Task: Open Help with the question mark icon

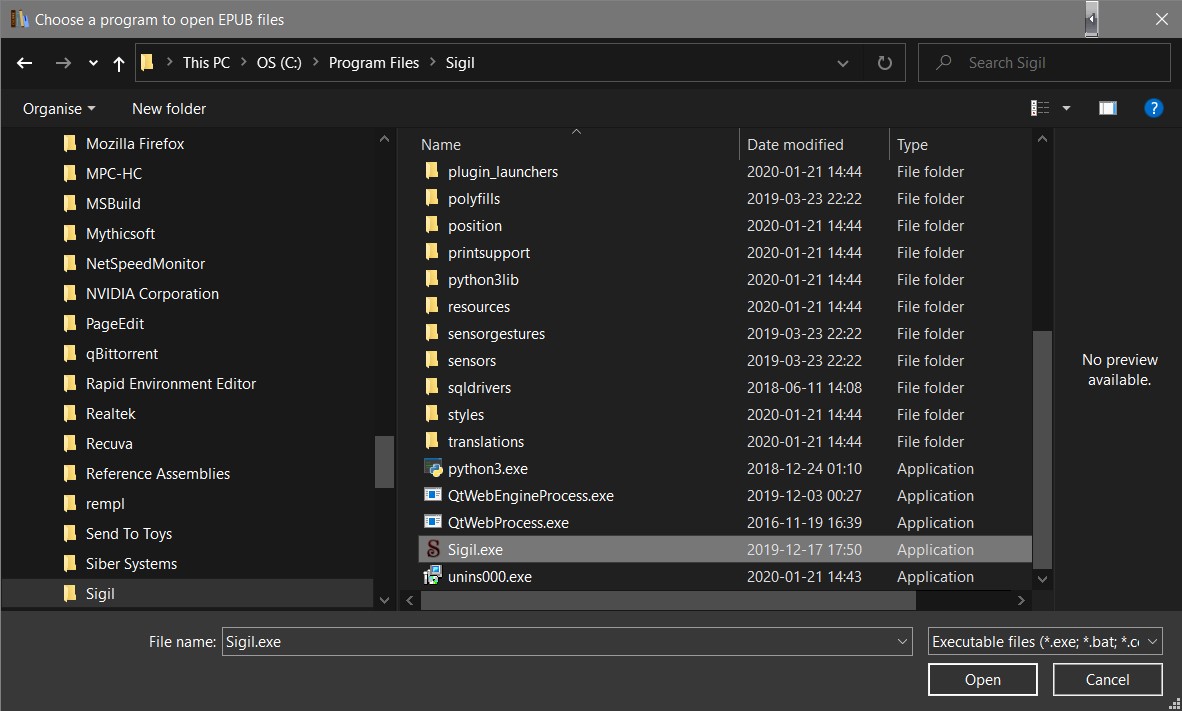Action: (x=1153, y=109)
